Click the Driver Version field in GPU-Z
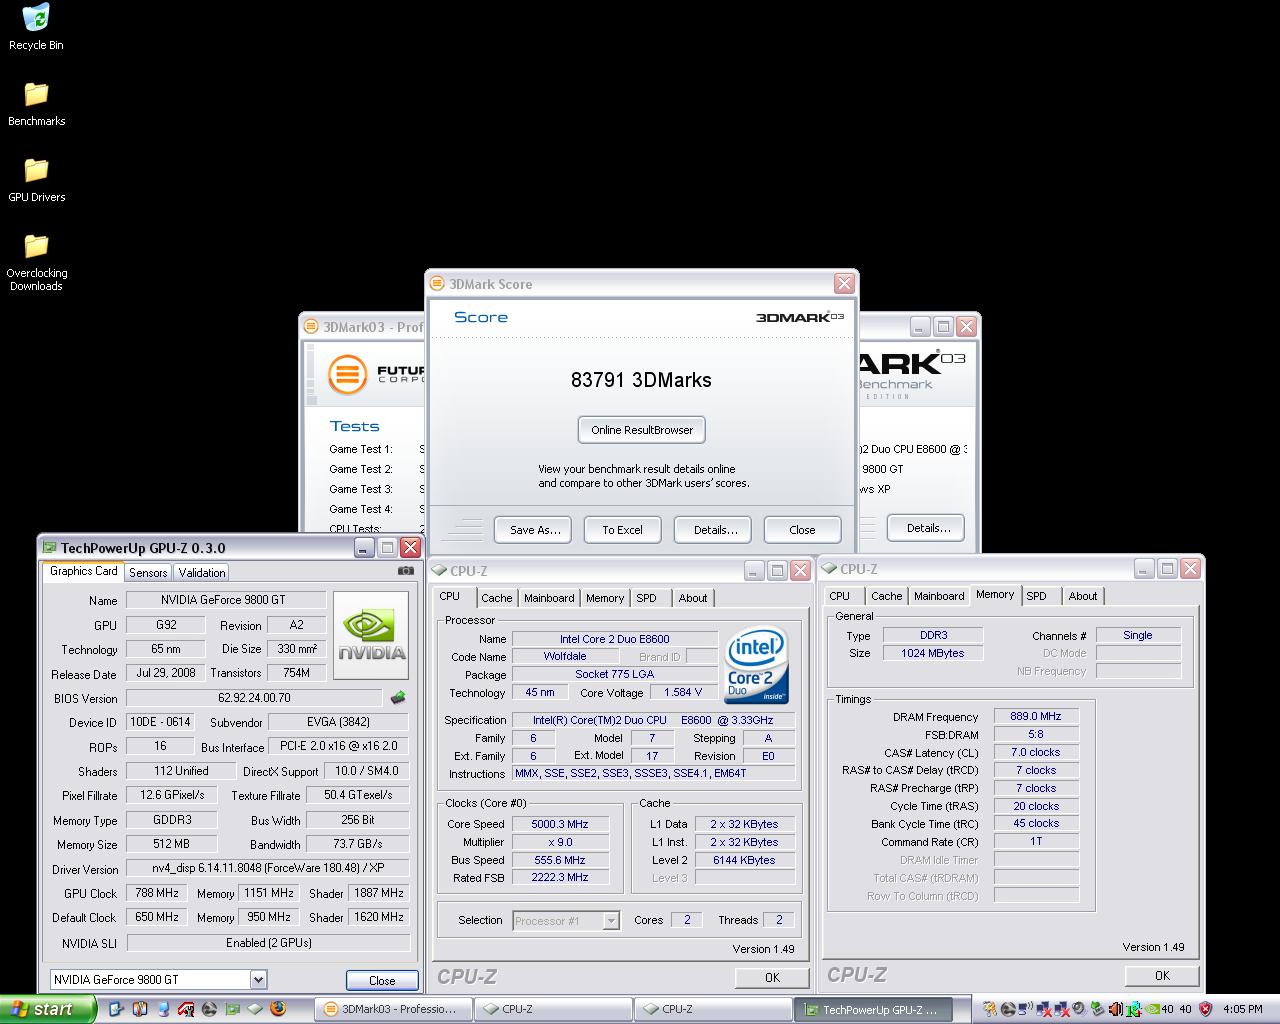The height and width of the screenshot is (1024, 1280). 268,869
